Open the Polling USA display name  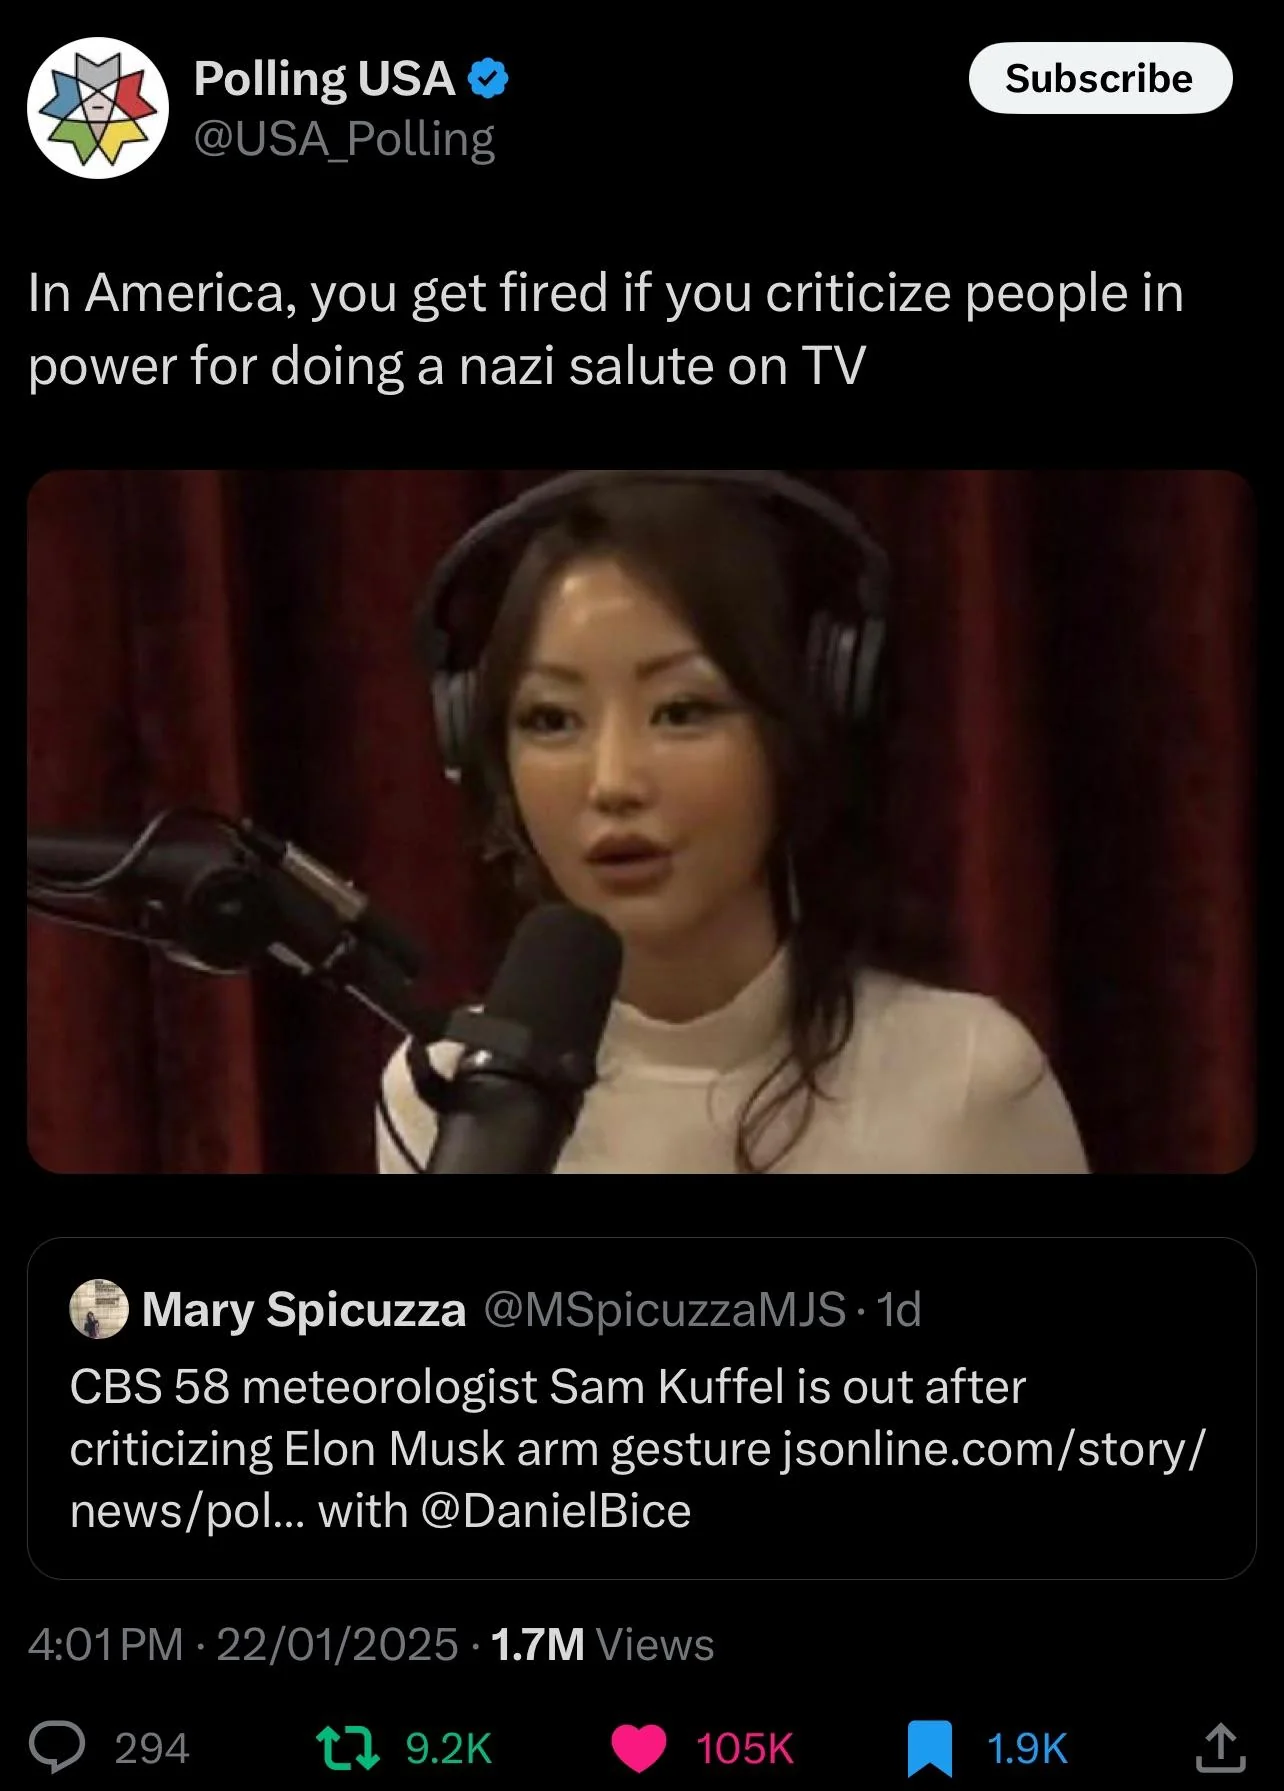coord(324,79)
